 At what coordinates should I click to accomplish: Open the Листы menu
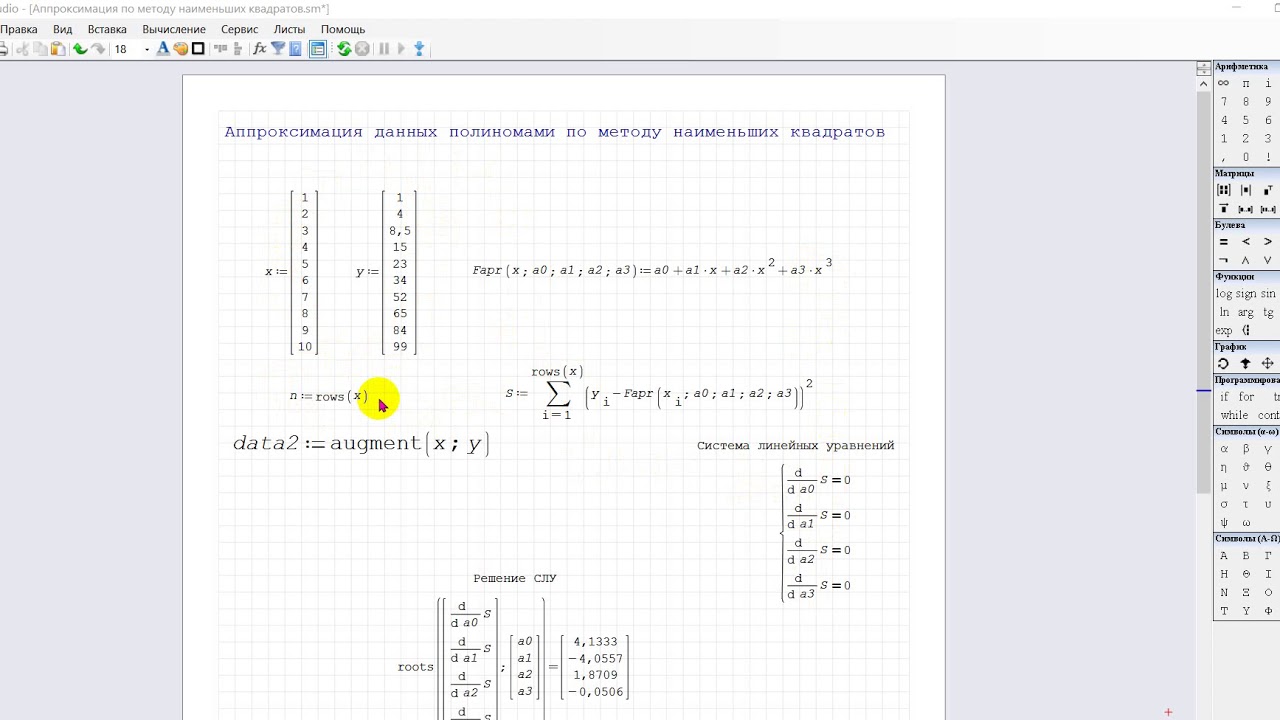[289, 29]
